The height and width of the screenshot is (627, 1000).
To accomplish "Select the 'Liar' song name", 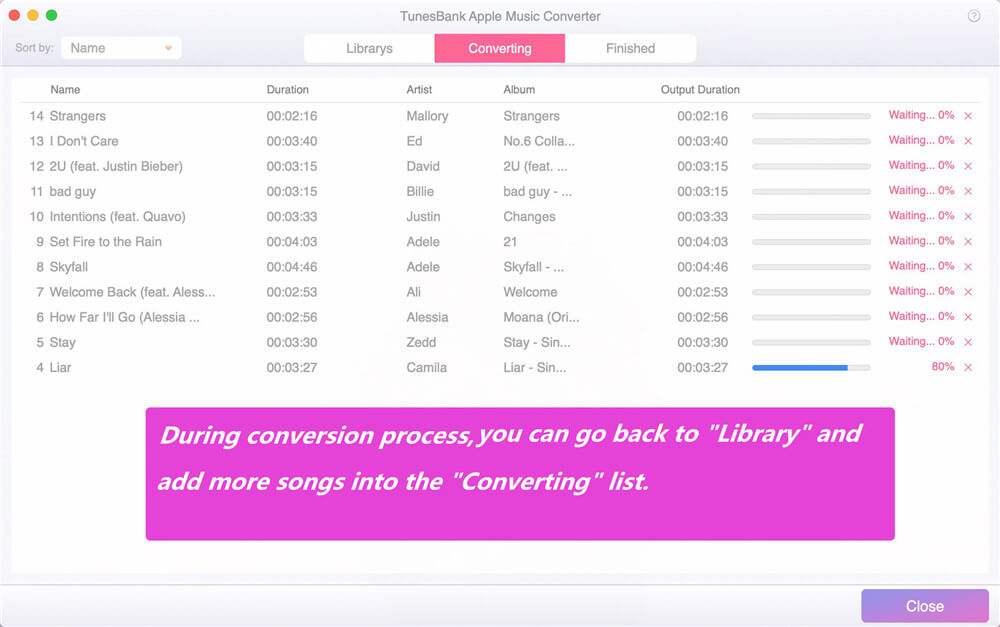I will 61,367.
